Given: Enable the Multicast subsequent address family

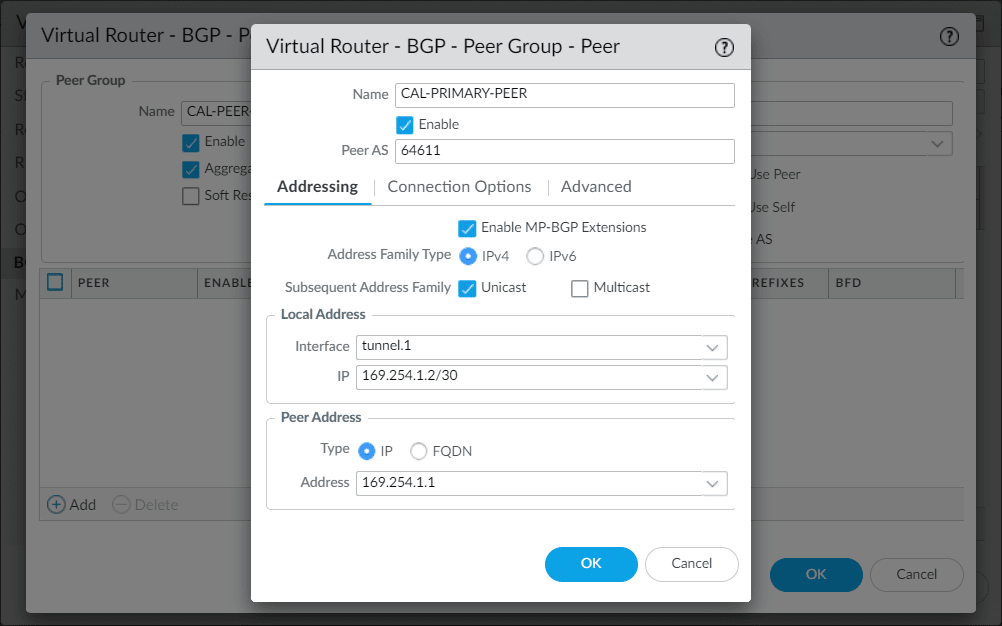Looking at the screenshot, I should pos(578,288).
